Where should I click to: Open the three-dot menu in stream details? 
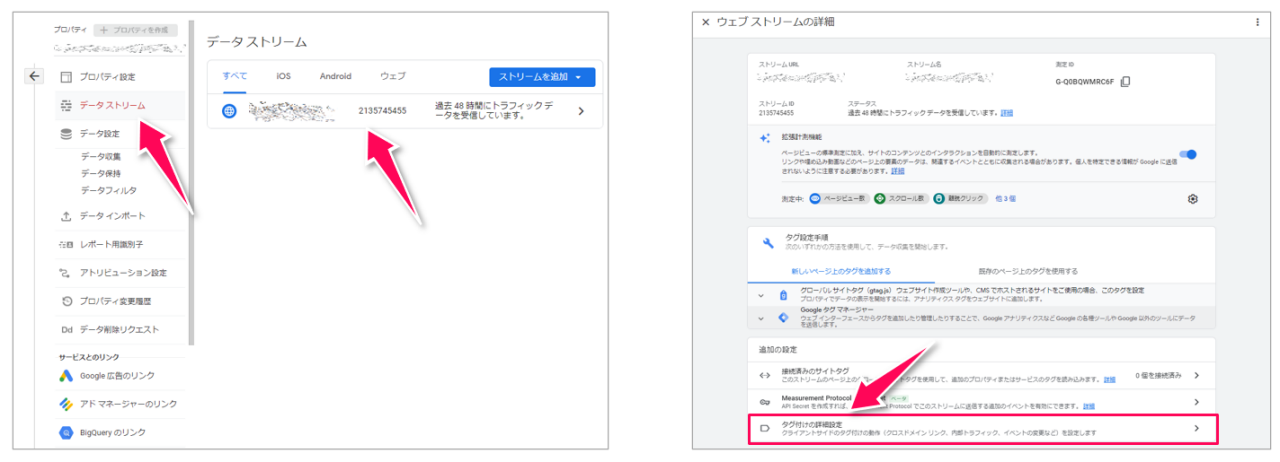(x=1257, y=22)
